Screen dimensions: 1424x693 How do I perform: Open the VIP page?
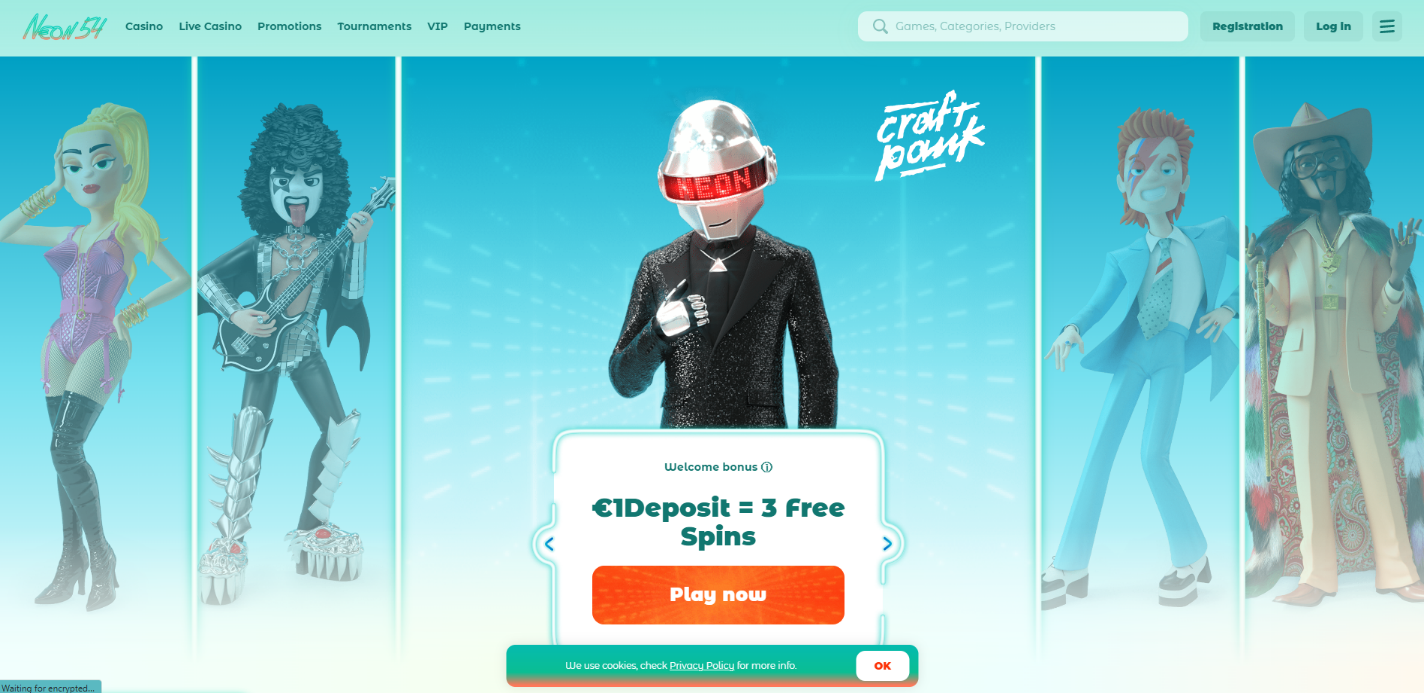(437, 26)
